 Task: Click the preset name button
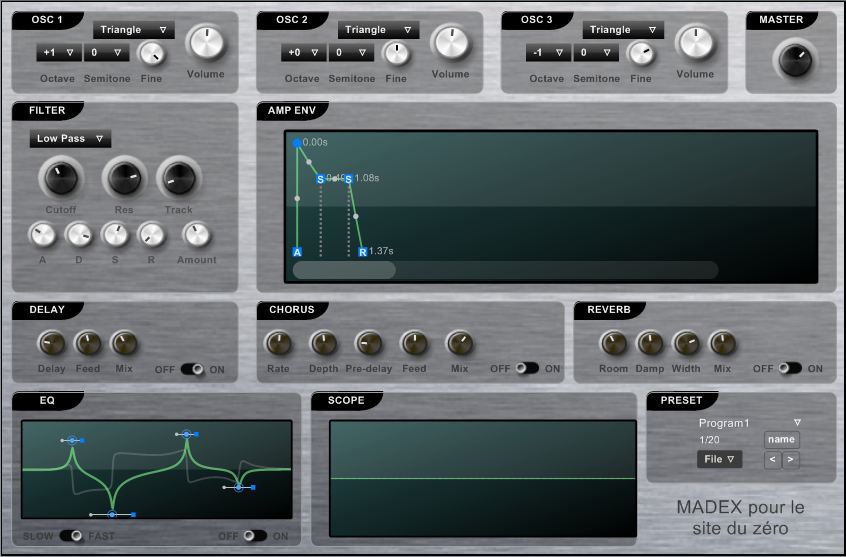(x=781, y=439)
